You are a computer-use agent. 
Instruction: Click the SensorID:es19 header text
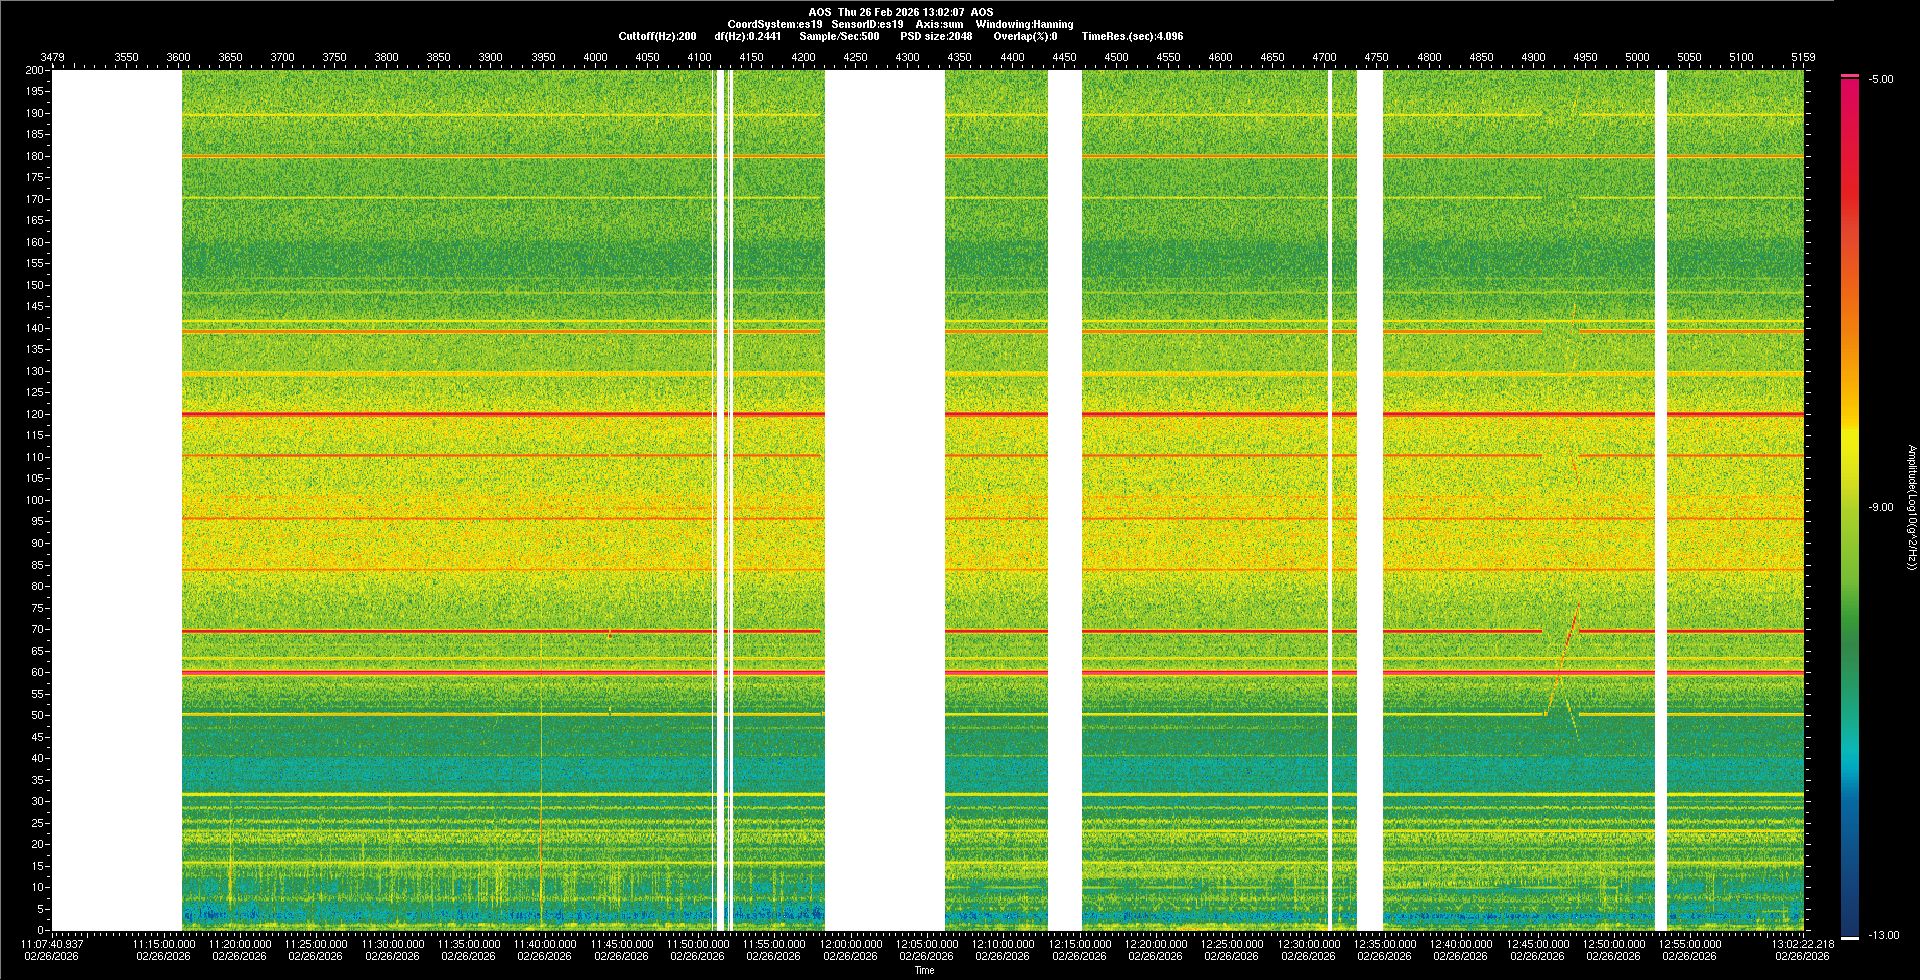(x=867, y=24)
